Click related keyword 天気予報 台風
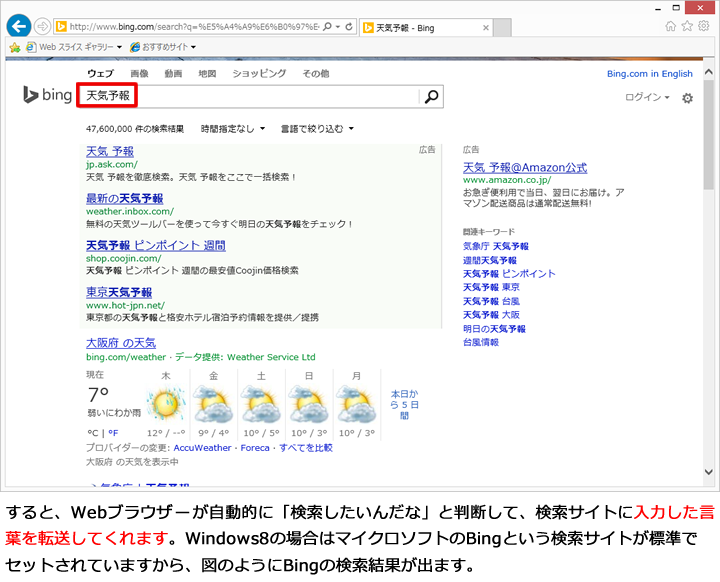Viewport: 720px width, 582px height. coord(491,301)
